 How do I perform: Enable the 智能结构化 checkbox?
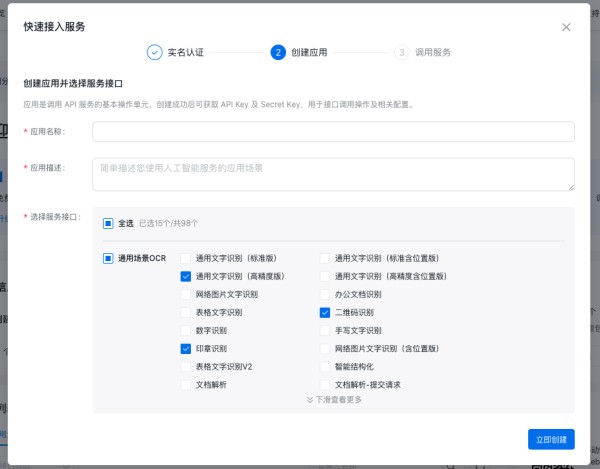(325, 367)
